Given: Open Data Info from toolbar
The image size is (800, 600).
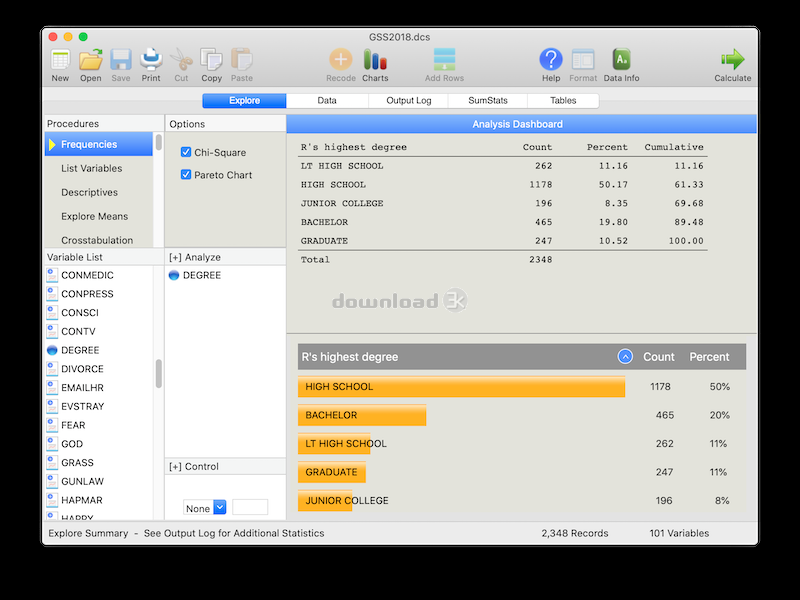Looking at the screenshot, I should coord(621,60).
